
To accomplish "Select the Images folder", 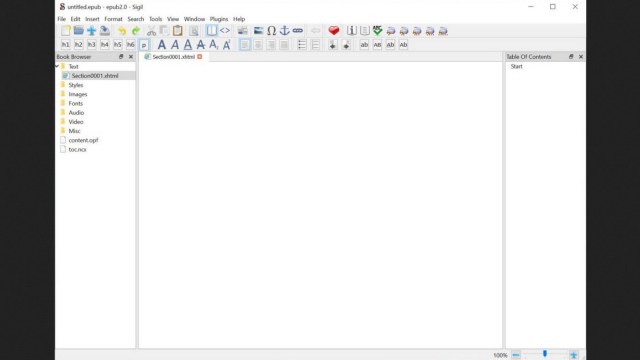I will (x=78, y=94).
